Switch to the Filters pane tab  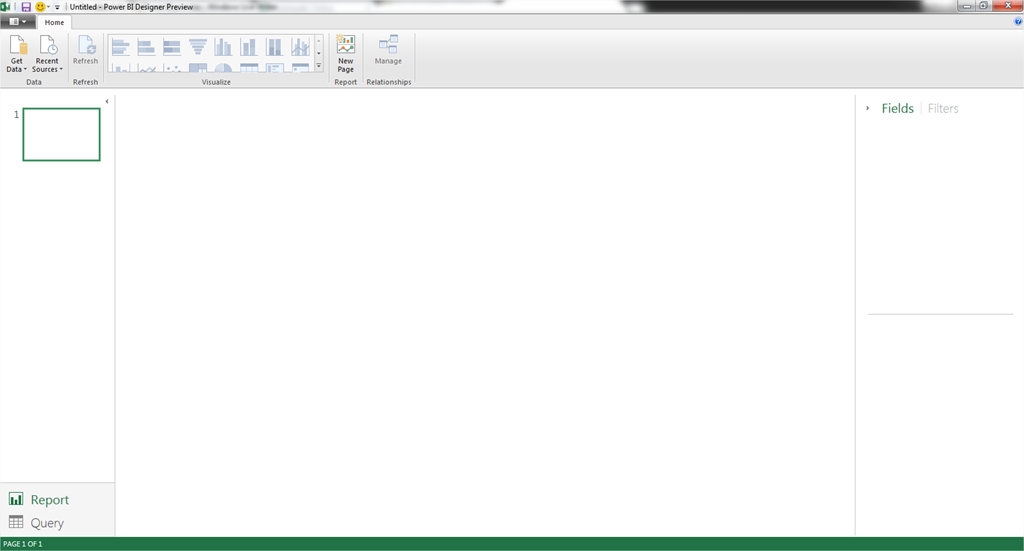(x=943, y=108)
